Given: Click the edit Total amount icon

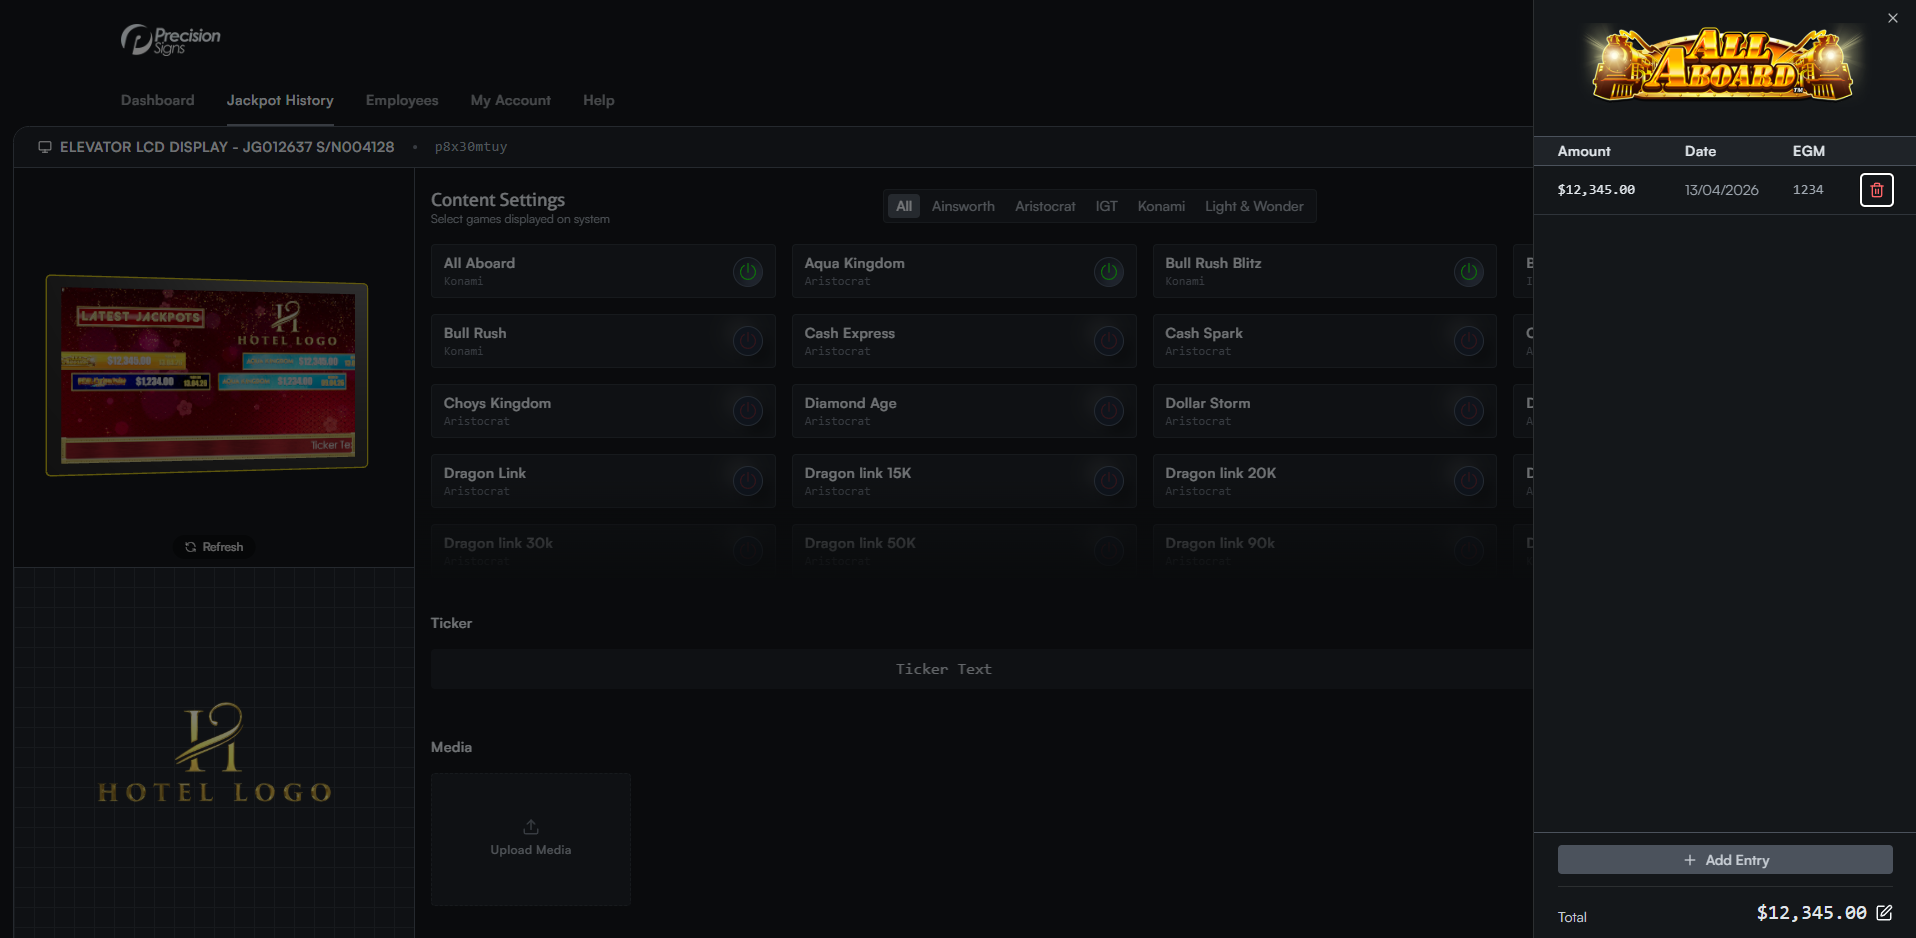Looking at the screenshot, I should coord(1884,912).
